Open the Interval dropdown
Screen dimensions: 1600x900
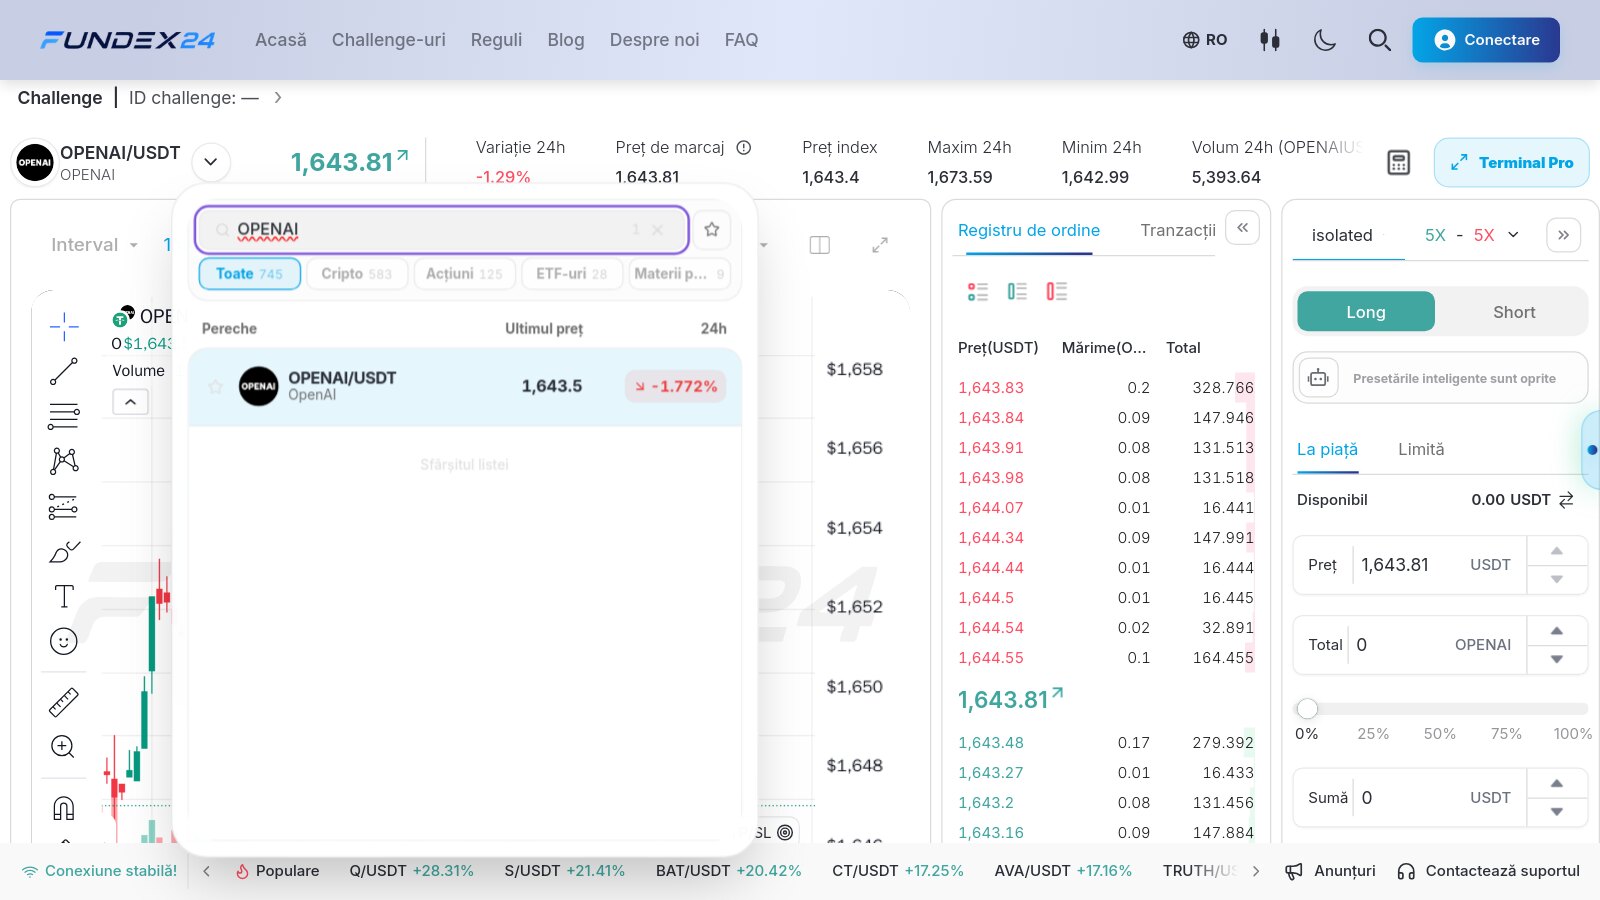click(x=94, y=245)
